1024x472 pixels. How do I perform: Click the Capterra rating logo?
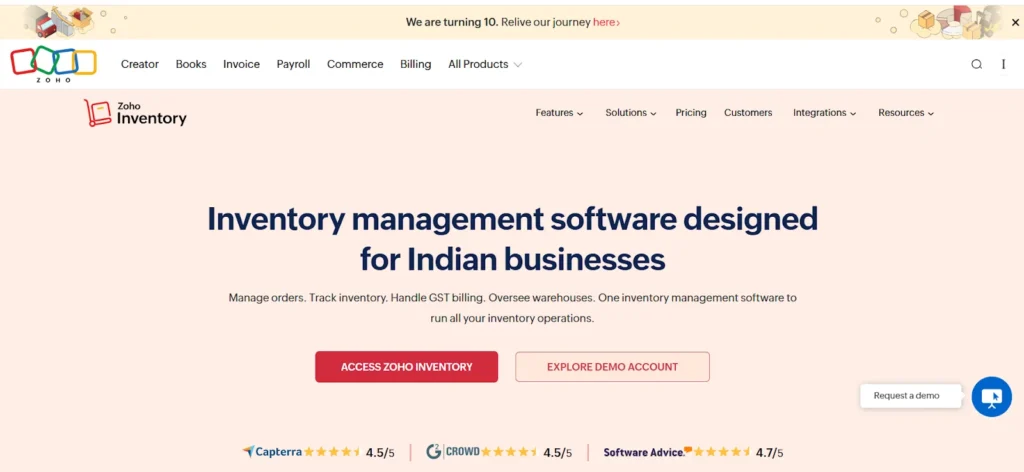(x=272, y=452)
